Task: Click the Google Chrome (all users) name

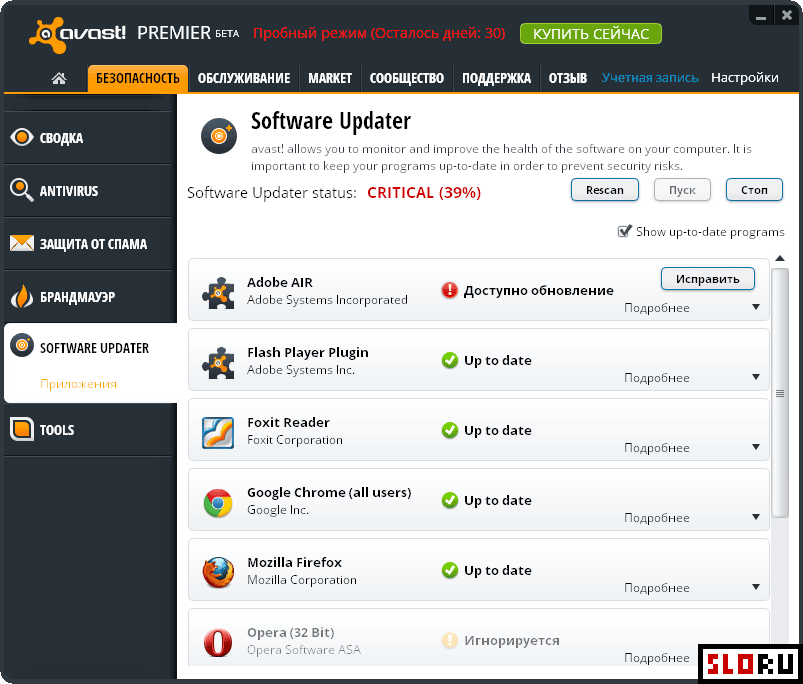Action: tap(329, 493)
